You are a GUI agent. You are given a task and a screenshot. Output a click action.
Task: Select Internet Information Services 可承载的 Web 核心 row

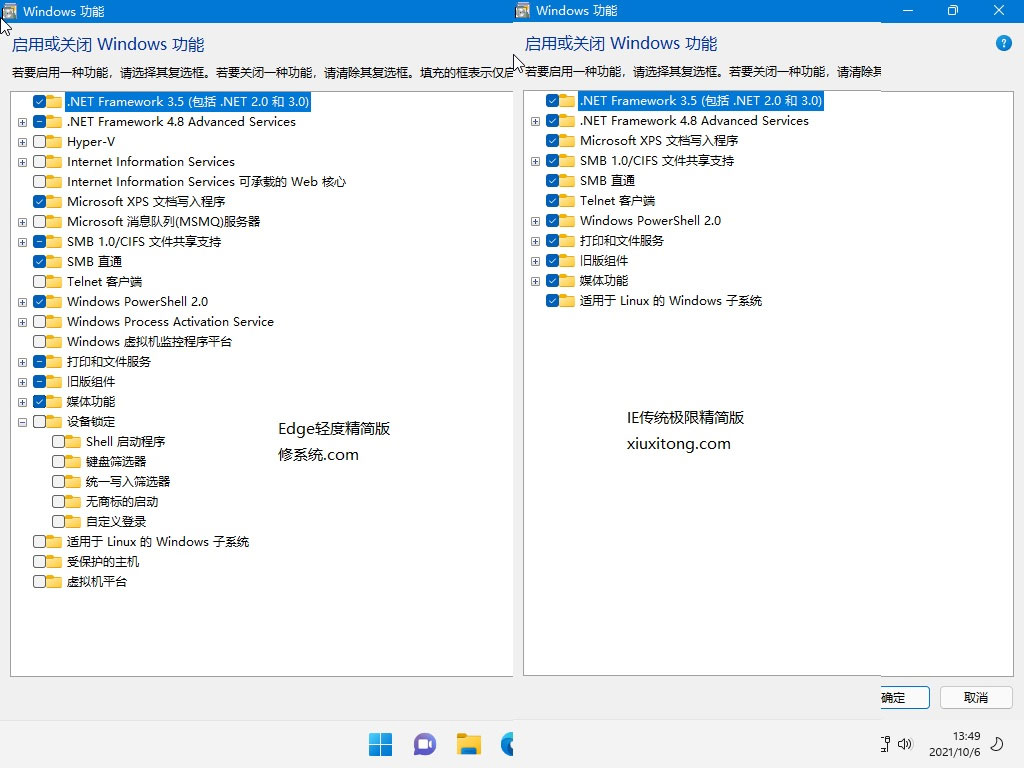pos(206,182)
